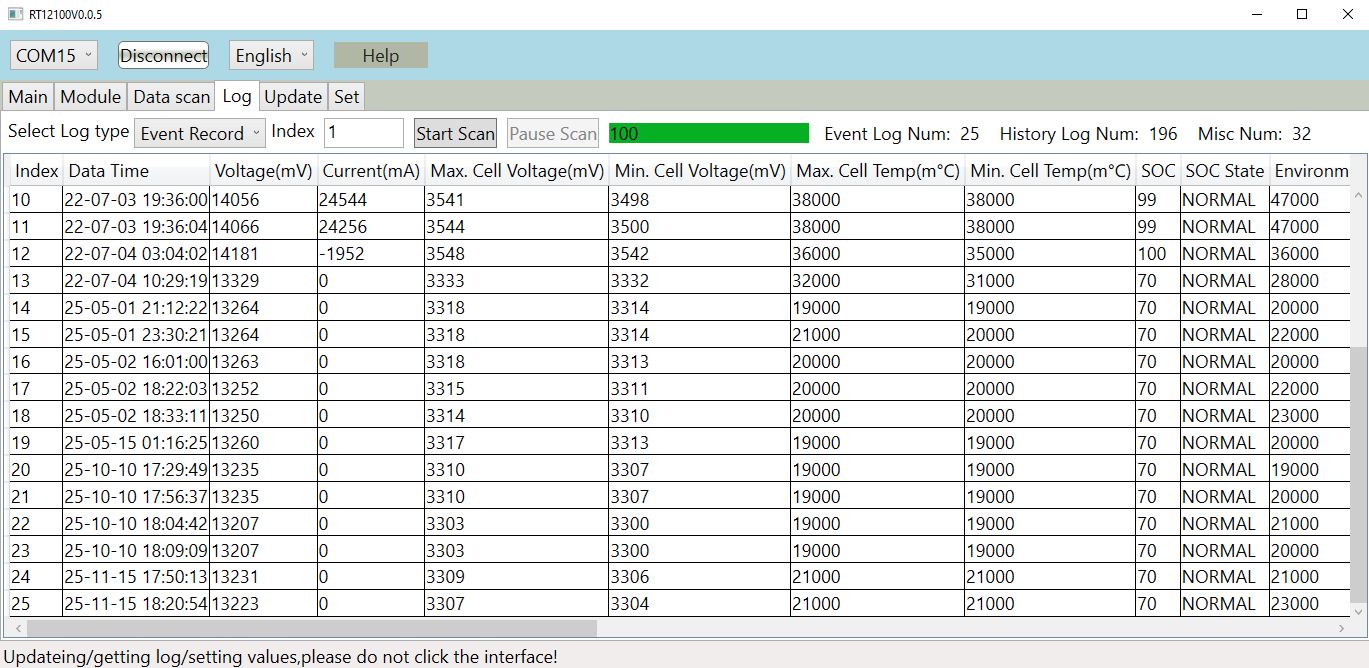This screenshot has width=1369, height=668.
Task: Open the Set tab
Action: [346, 97]
